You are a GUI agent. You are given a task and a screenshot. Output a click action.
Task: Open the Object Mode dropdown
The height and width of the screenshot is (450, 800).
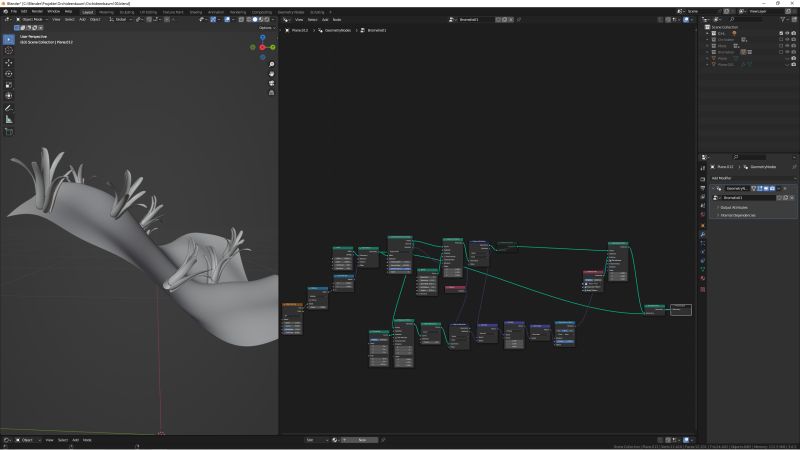(30, 19)
